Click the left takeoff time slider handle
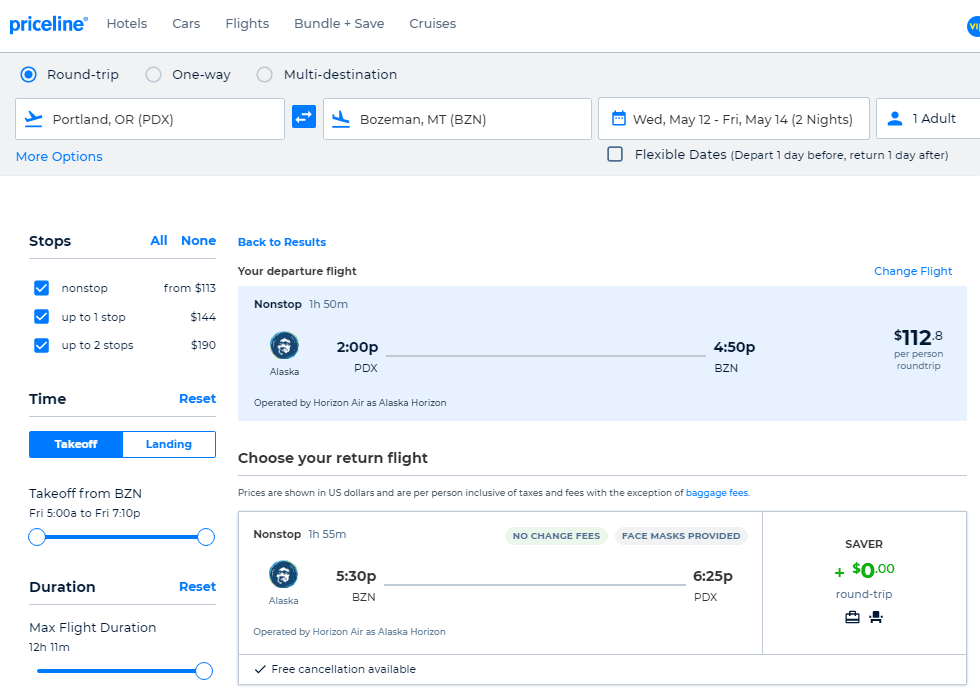Image resolution: width=980 pixels, height=692 pixels. [37, 537]
